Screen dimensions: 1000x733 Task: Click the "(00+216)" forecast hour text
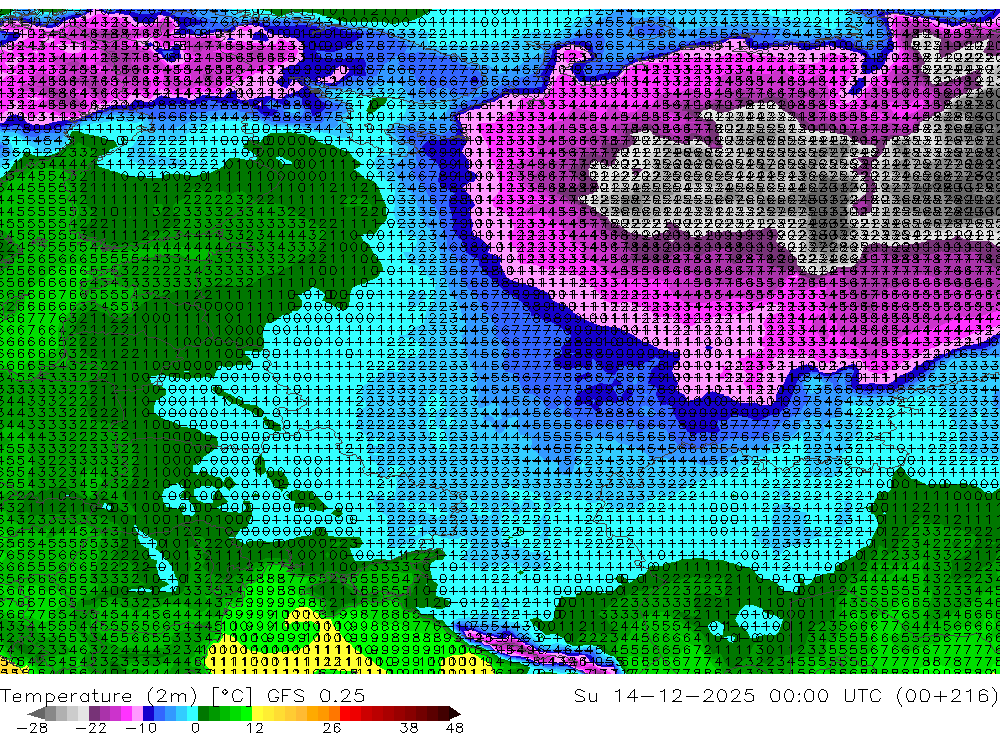point(947,695)
